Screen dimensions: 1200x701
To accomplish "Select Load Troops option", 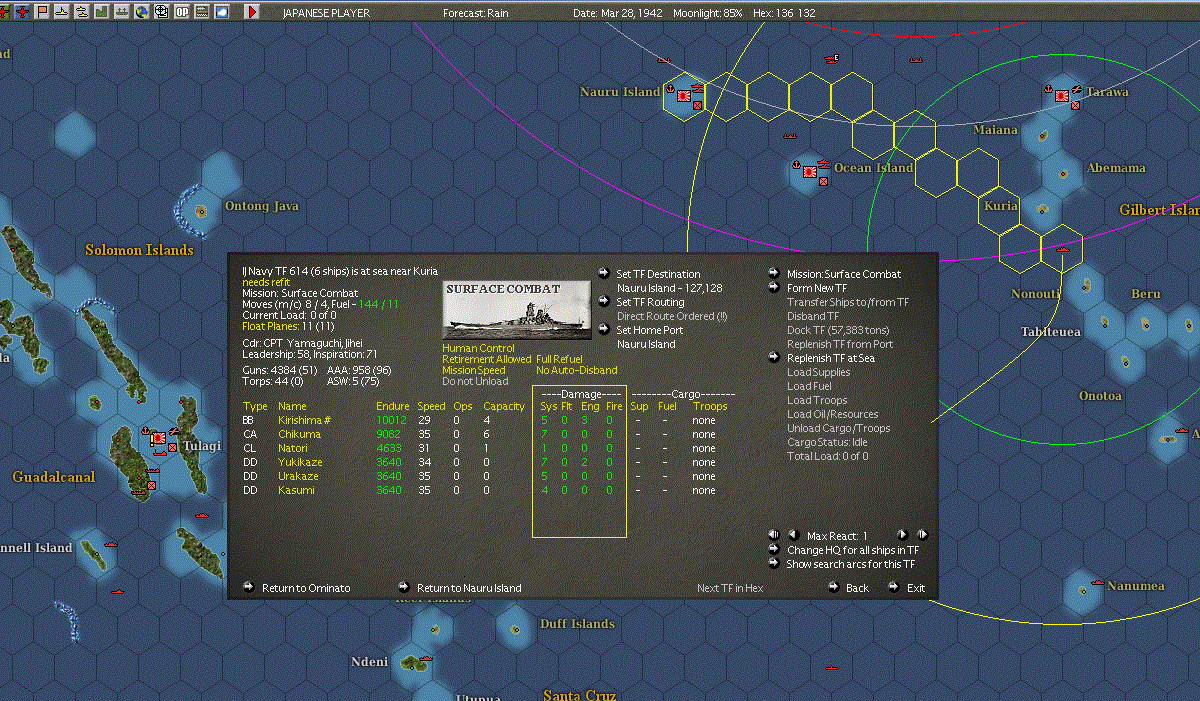I will (x=815, y=400).
